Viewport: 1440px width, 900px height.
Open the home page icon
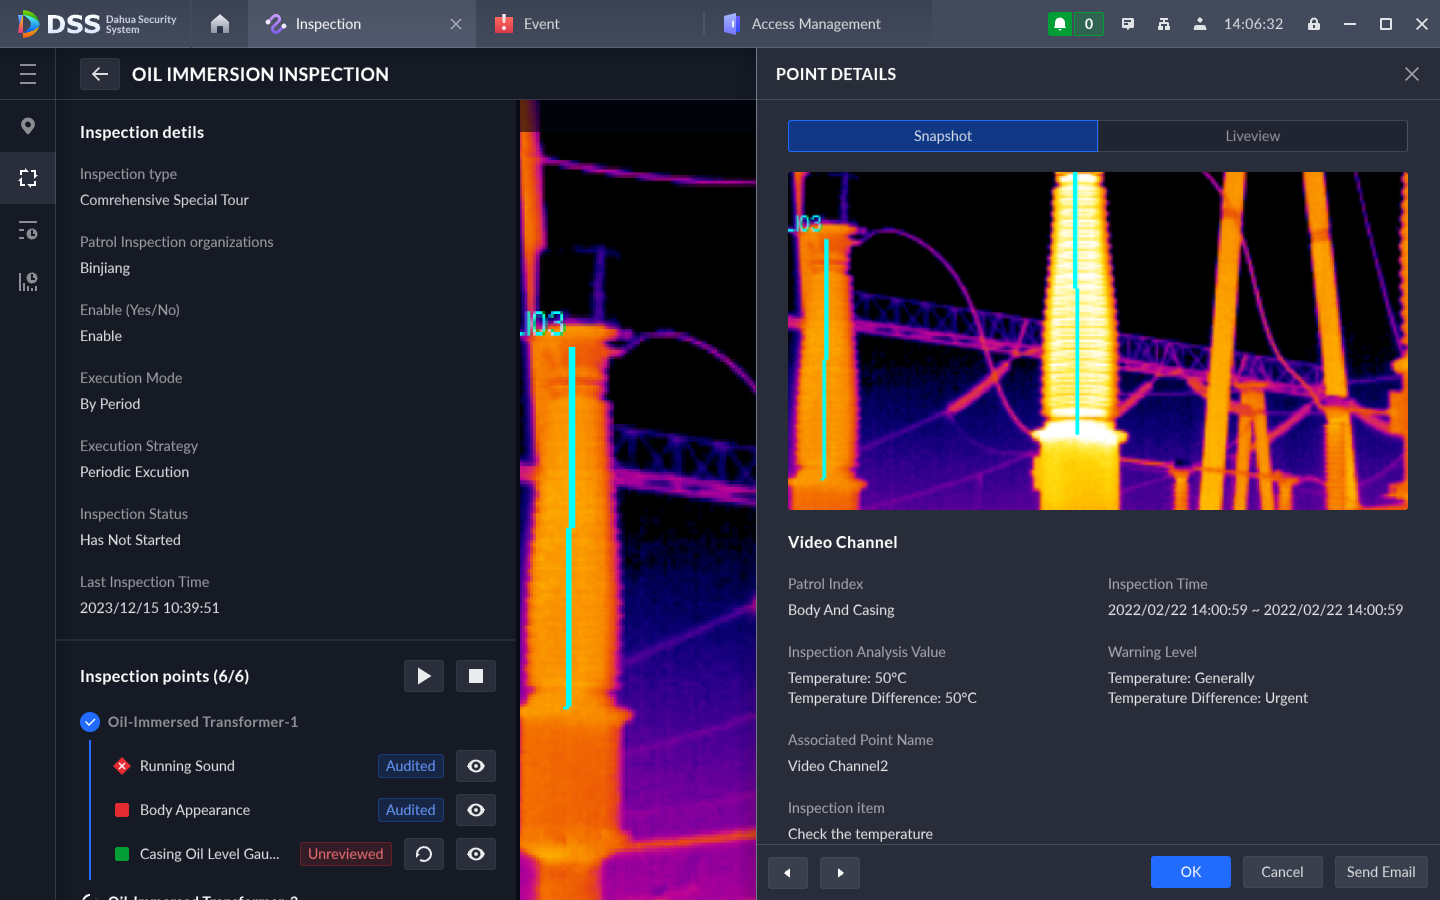pos(220,24)
